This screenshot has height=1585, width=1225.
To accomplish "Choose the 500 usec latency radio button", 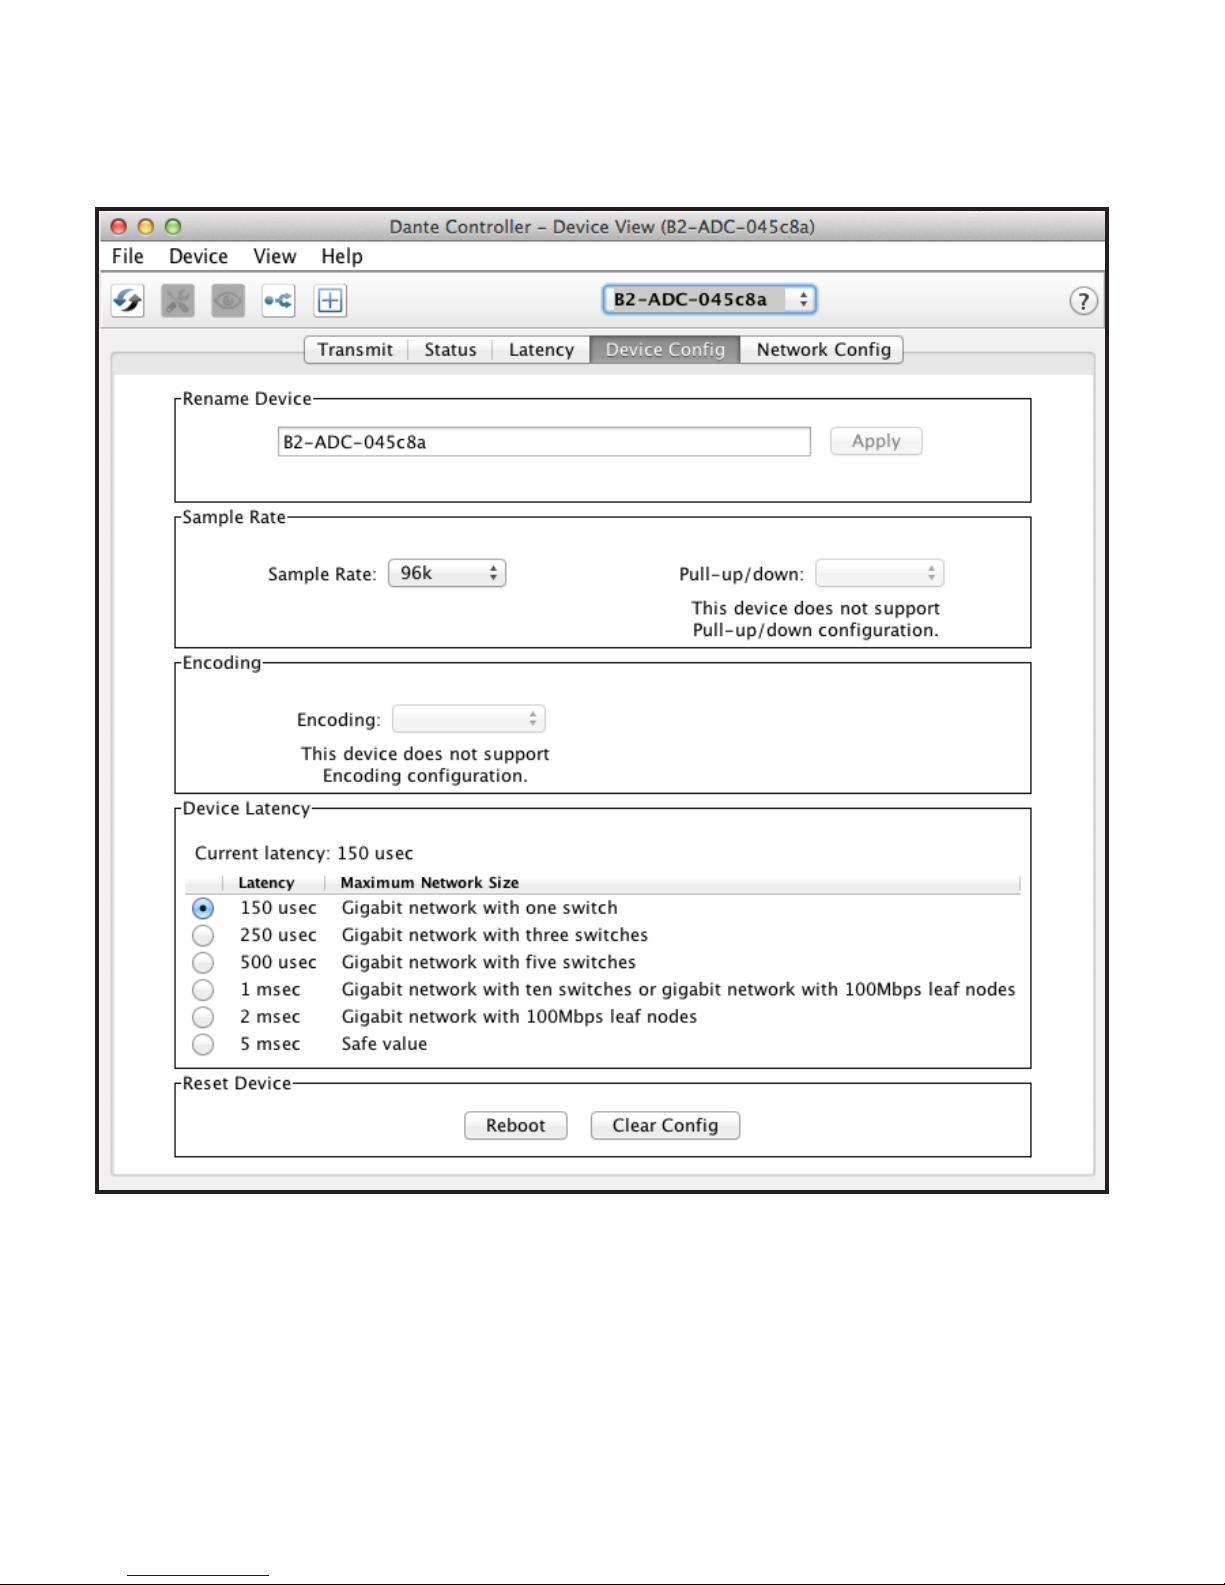I will point(203,962).
